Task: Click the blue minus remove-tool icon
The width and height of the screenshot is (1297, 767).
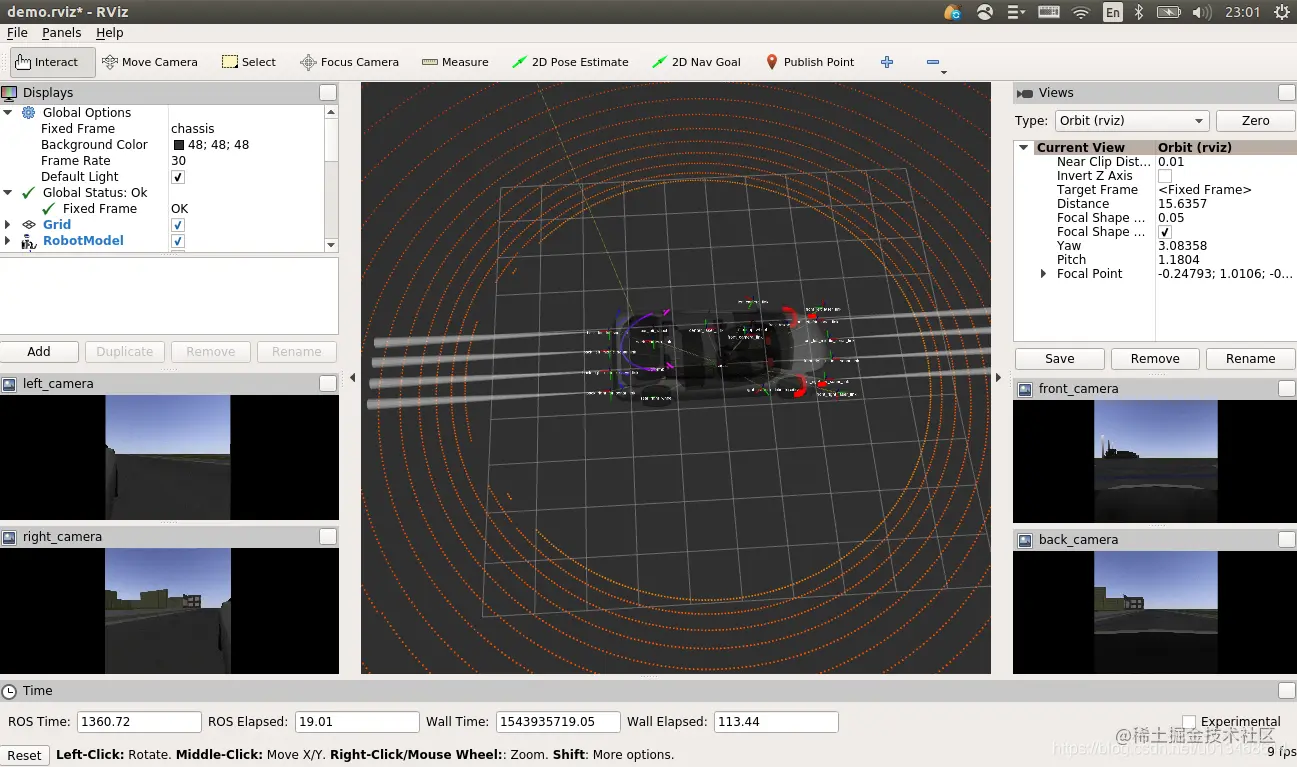Action: pyautogui.click(x=933, y=62)
